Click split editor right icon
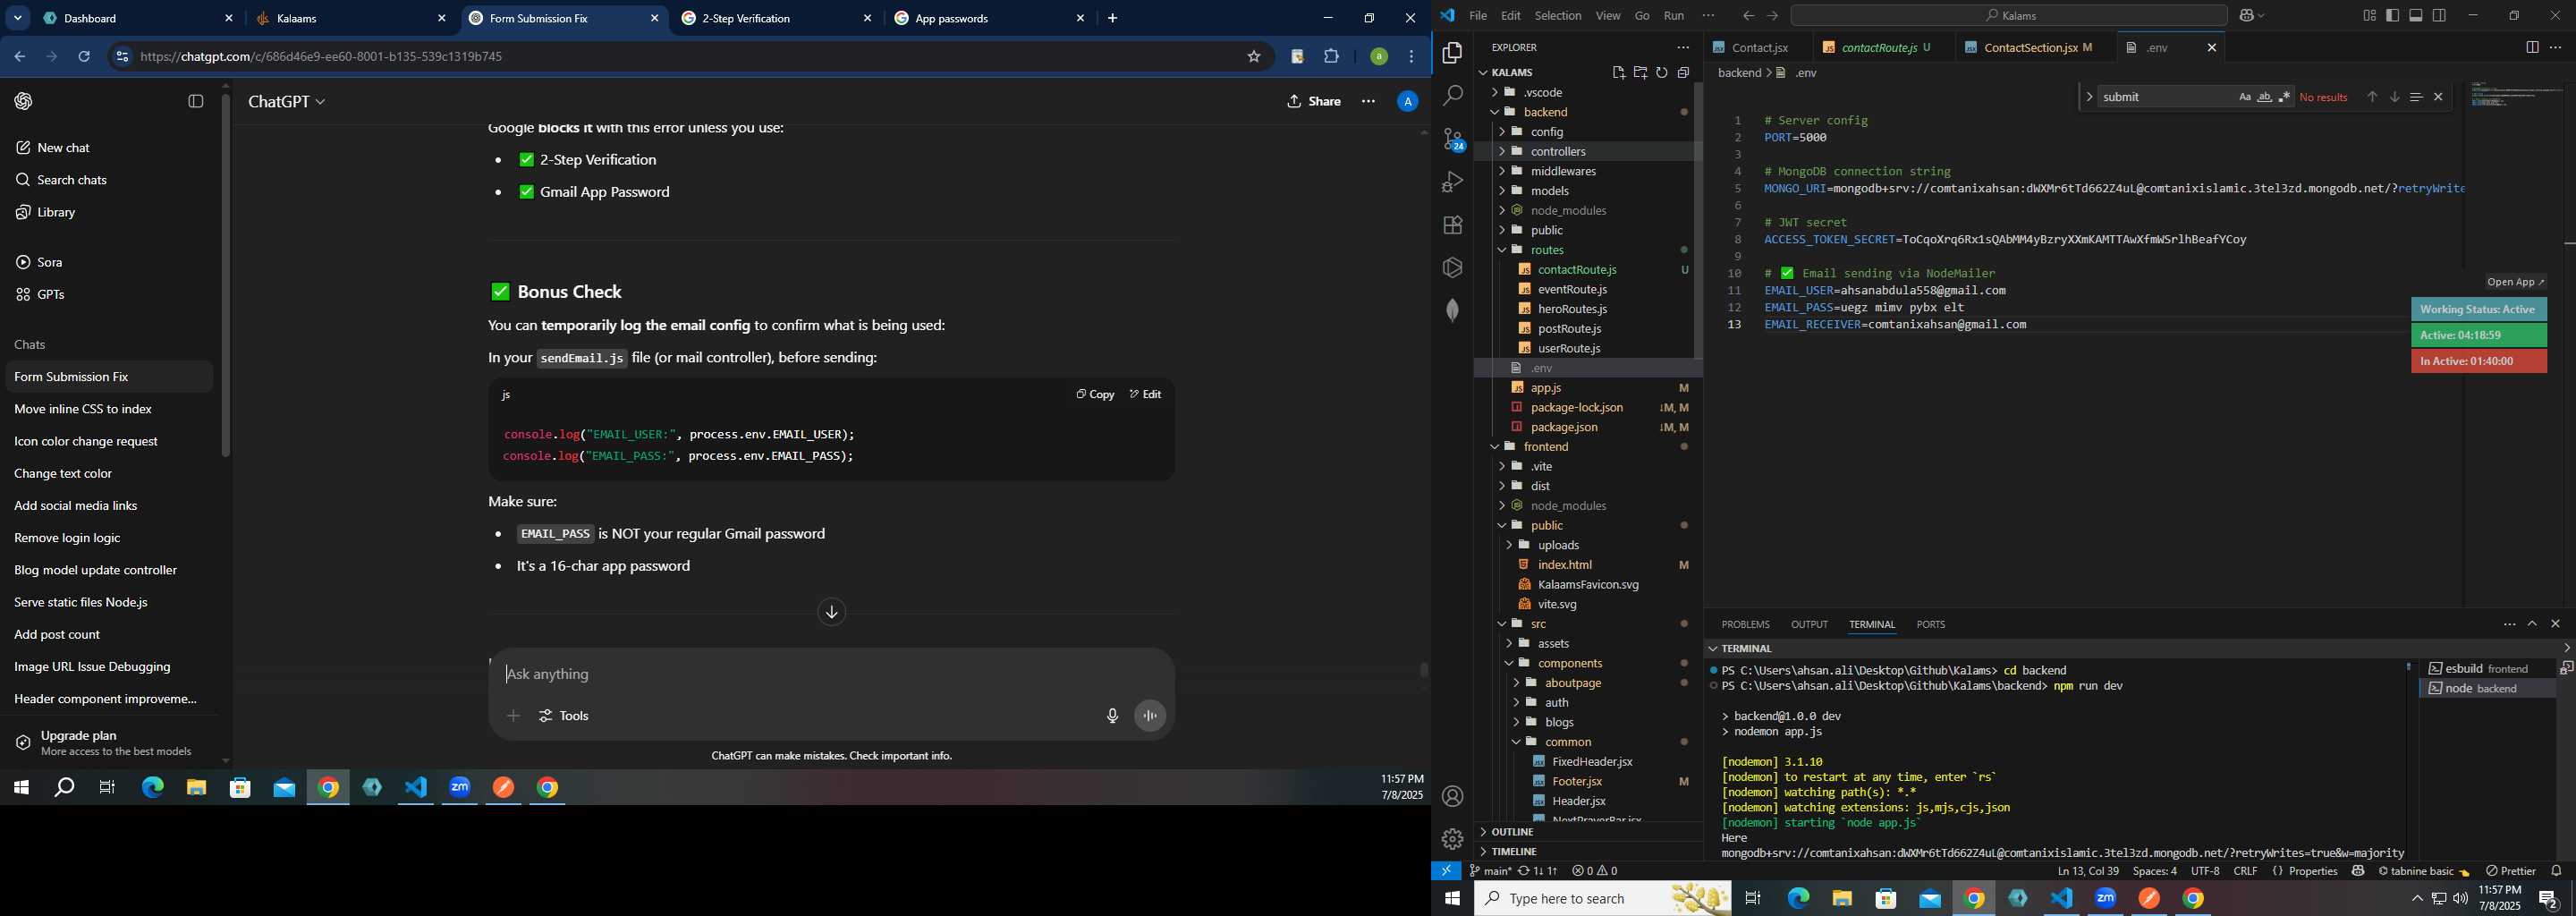Image resolution: width=2576 pixels, height=916 pixels. 2532,47
